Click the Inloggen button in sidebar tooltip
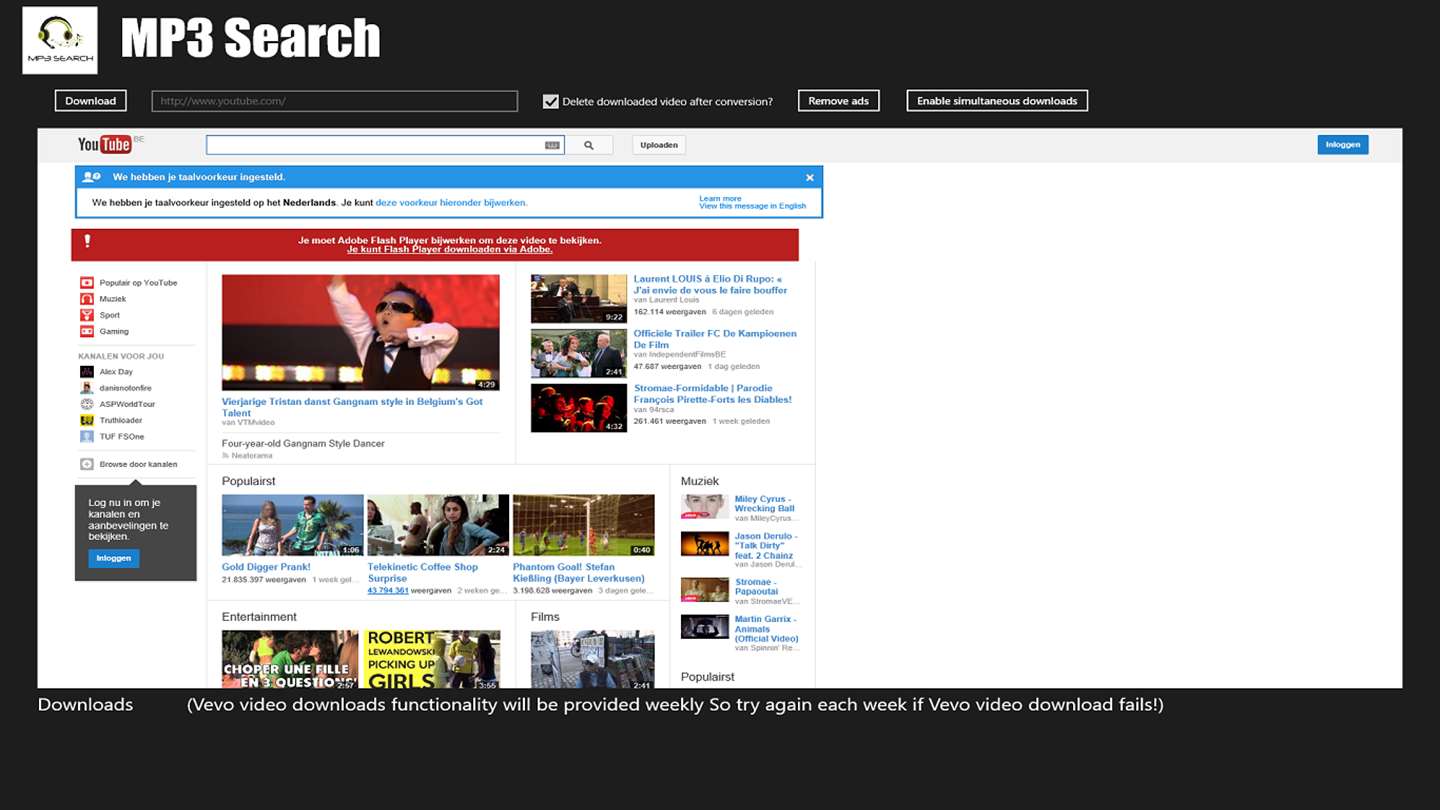 click(x=114, y=558)
